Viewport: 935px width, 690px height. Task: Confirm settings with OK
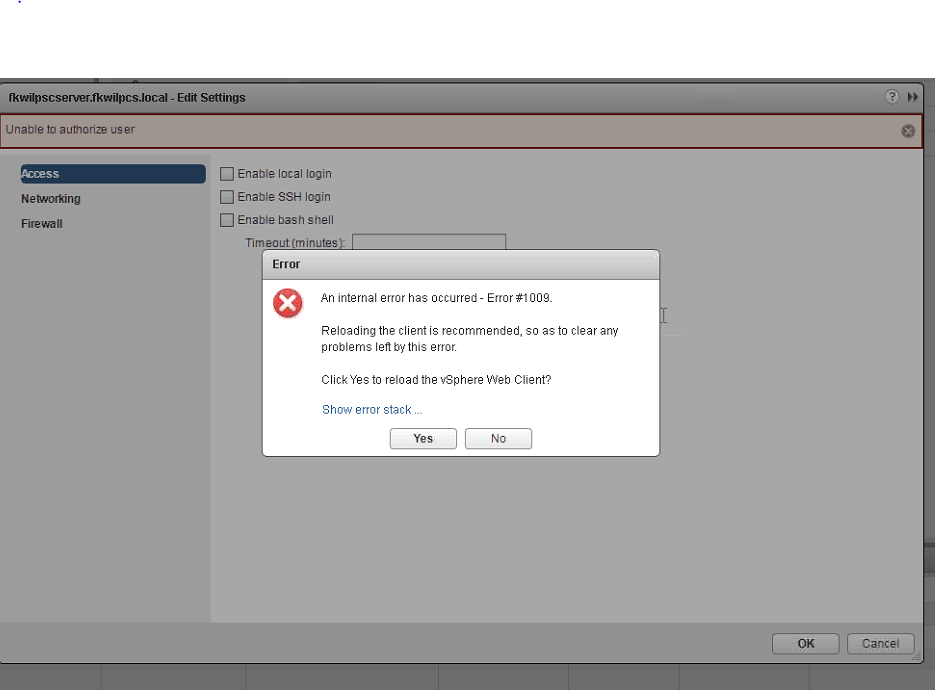tap(805, 643)
